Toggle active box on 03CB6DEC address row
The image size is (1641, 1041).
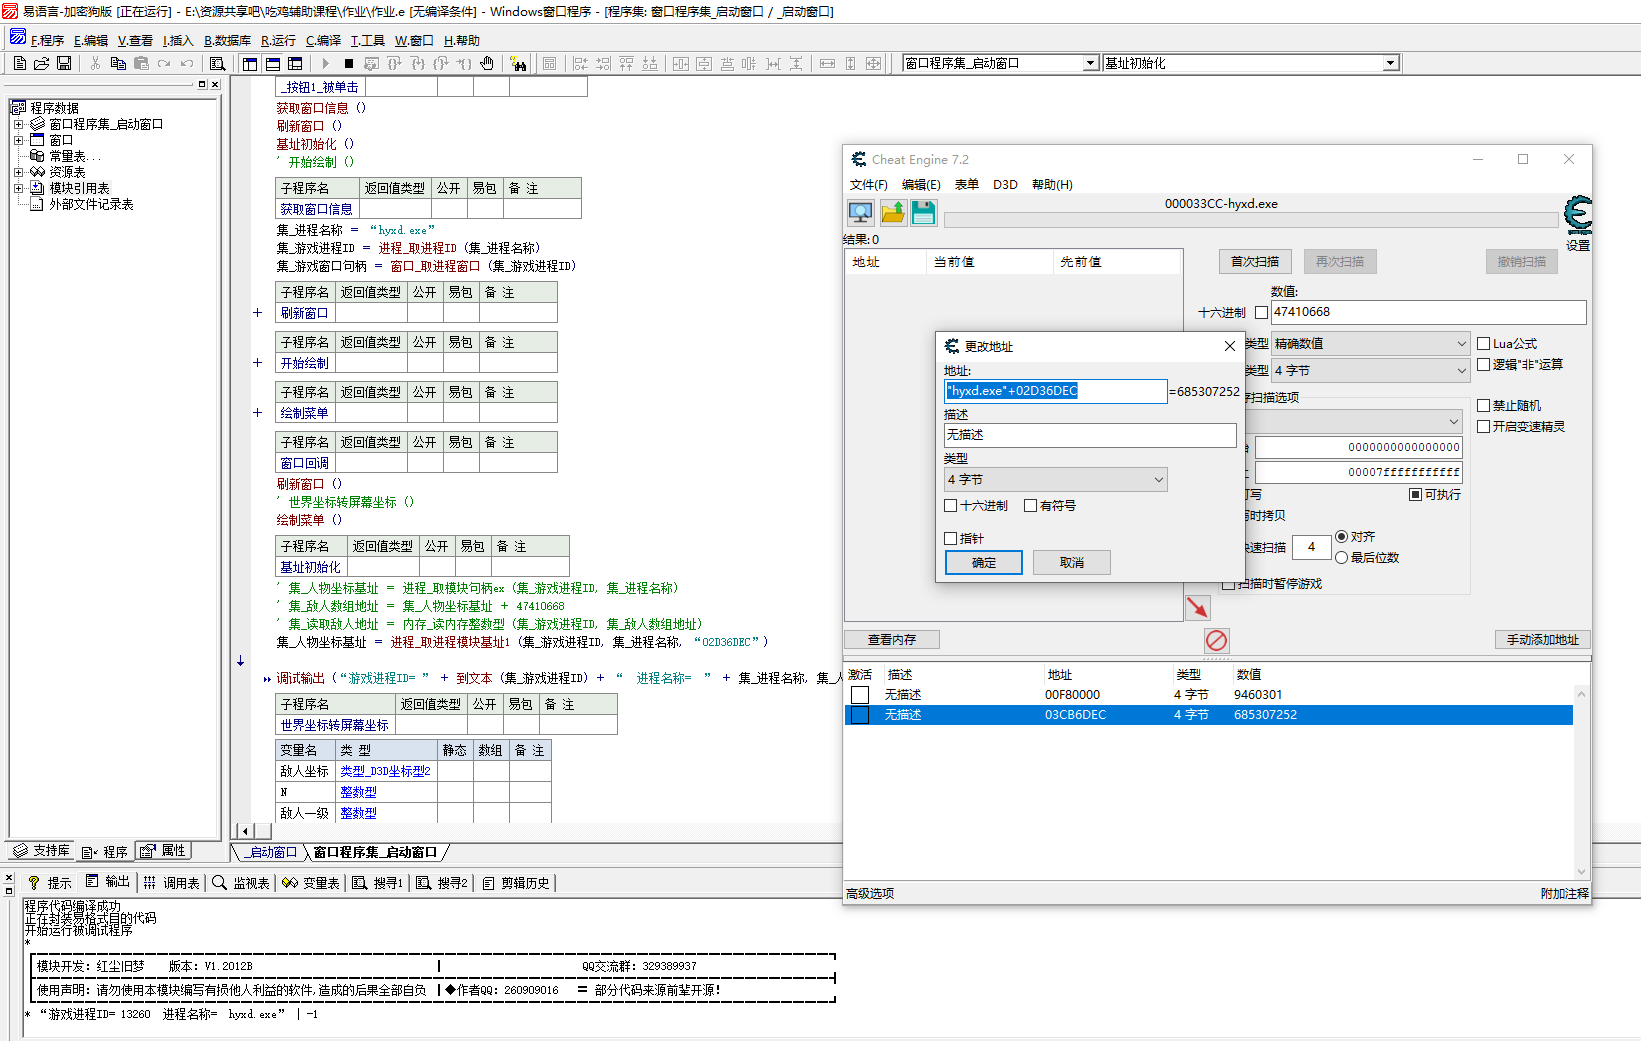[860, 715]
